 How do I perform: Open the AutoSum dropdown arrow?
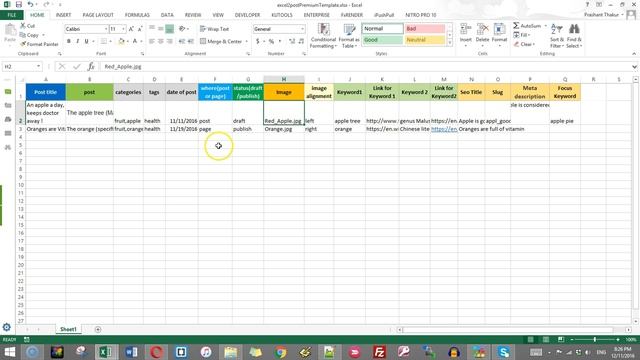point(545,26)
